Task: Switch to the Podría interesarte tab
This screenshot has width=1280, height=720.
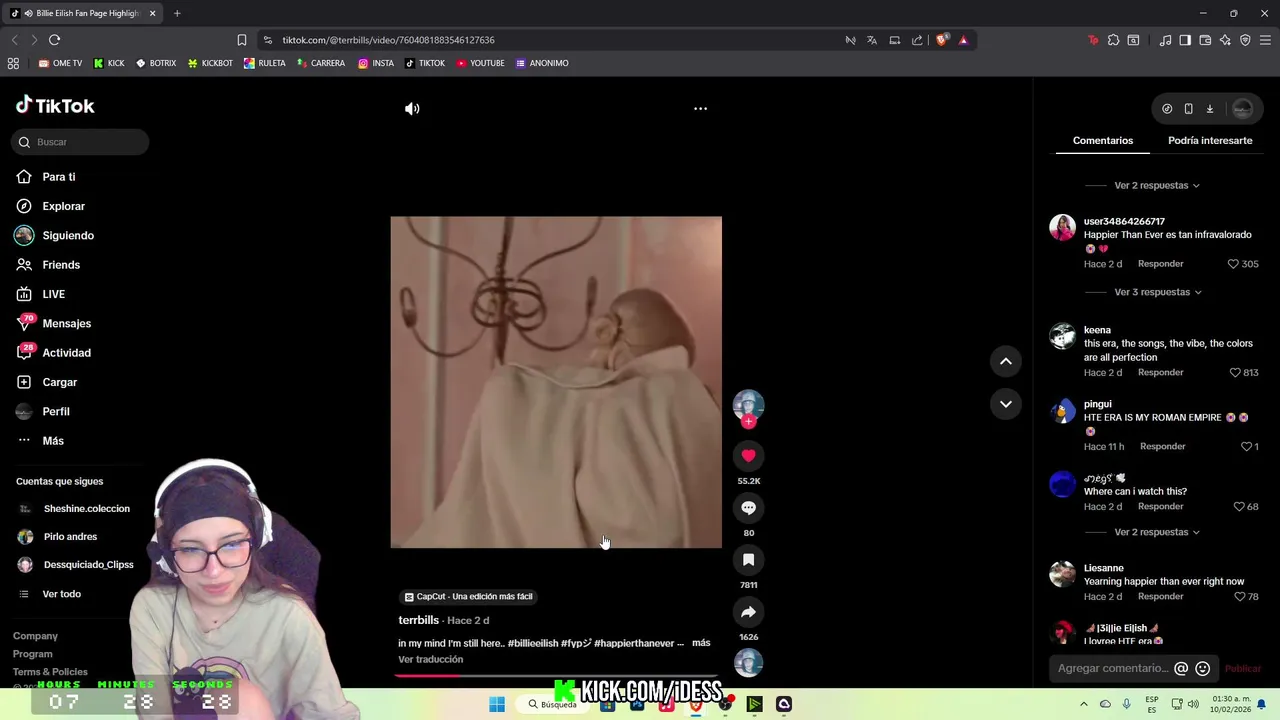Action: pos(1210,141)
